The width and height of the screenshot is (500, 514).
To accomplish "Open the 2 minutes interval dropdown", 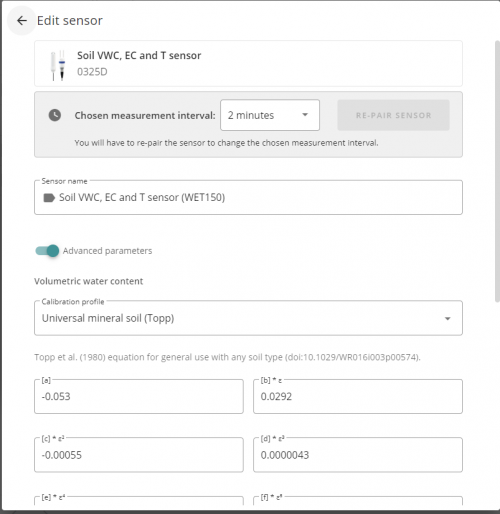I will tap(270, 115).
